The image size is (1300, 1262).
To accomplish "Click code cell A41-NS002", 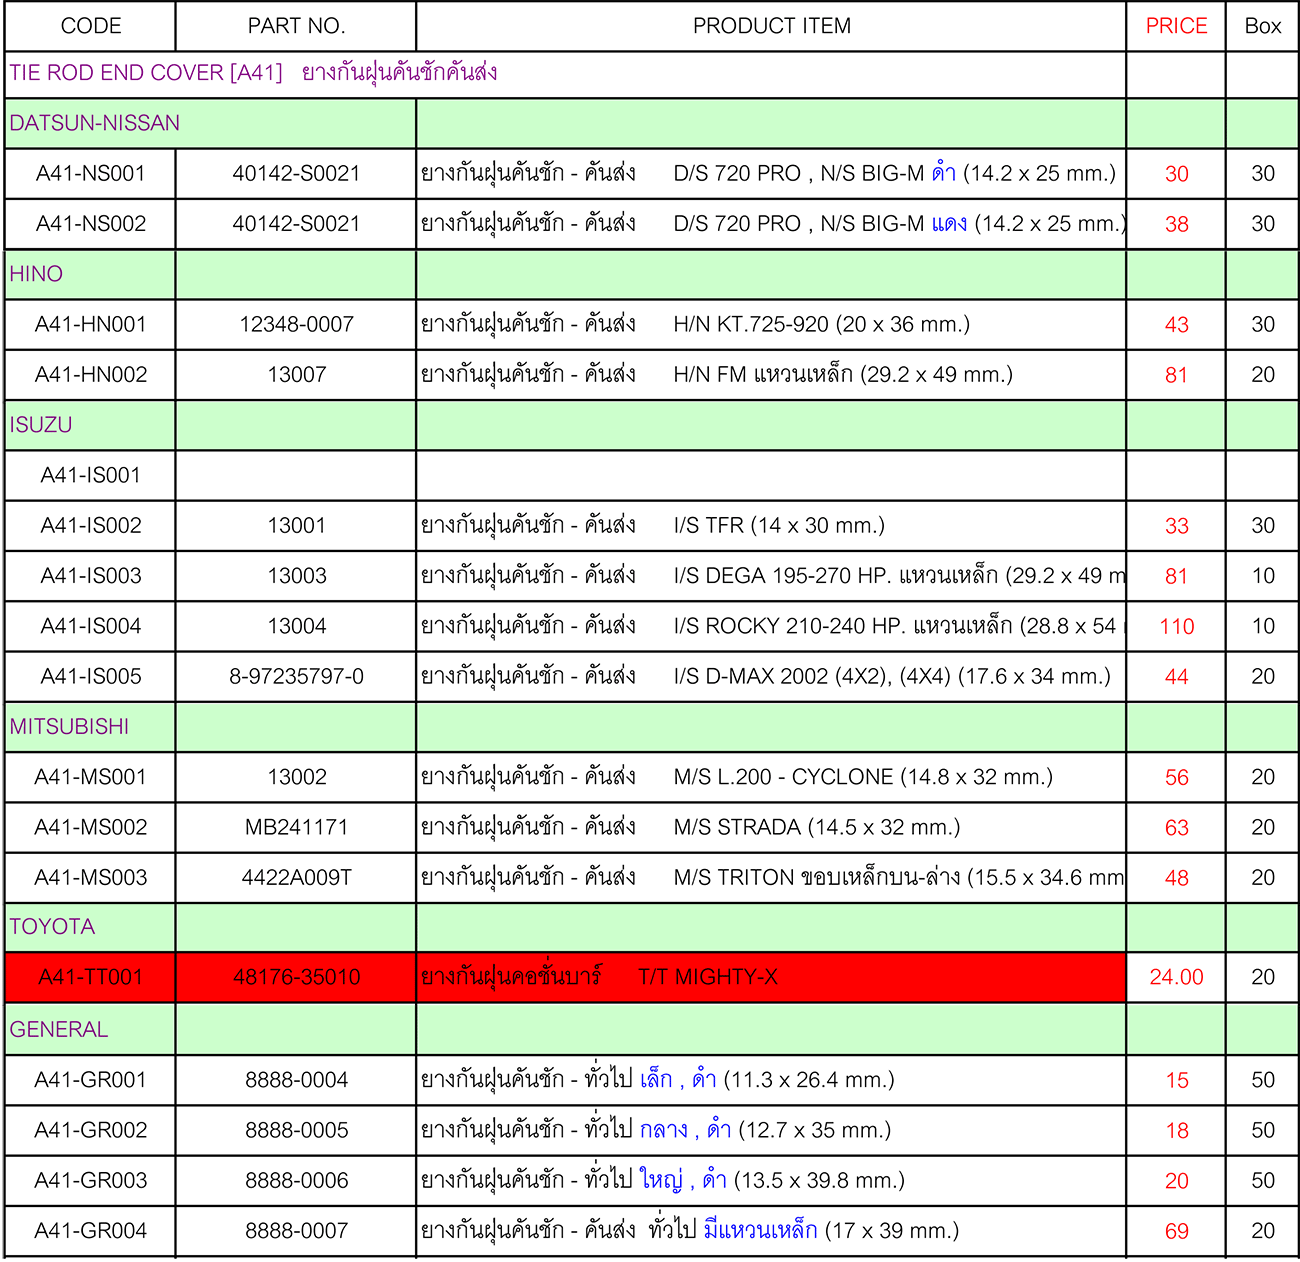I will (91, 224).
